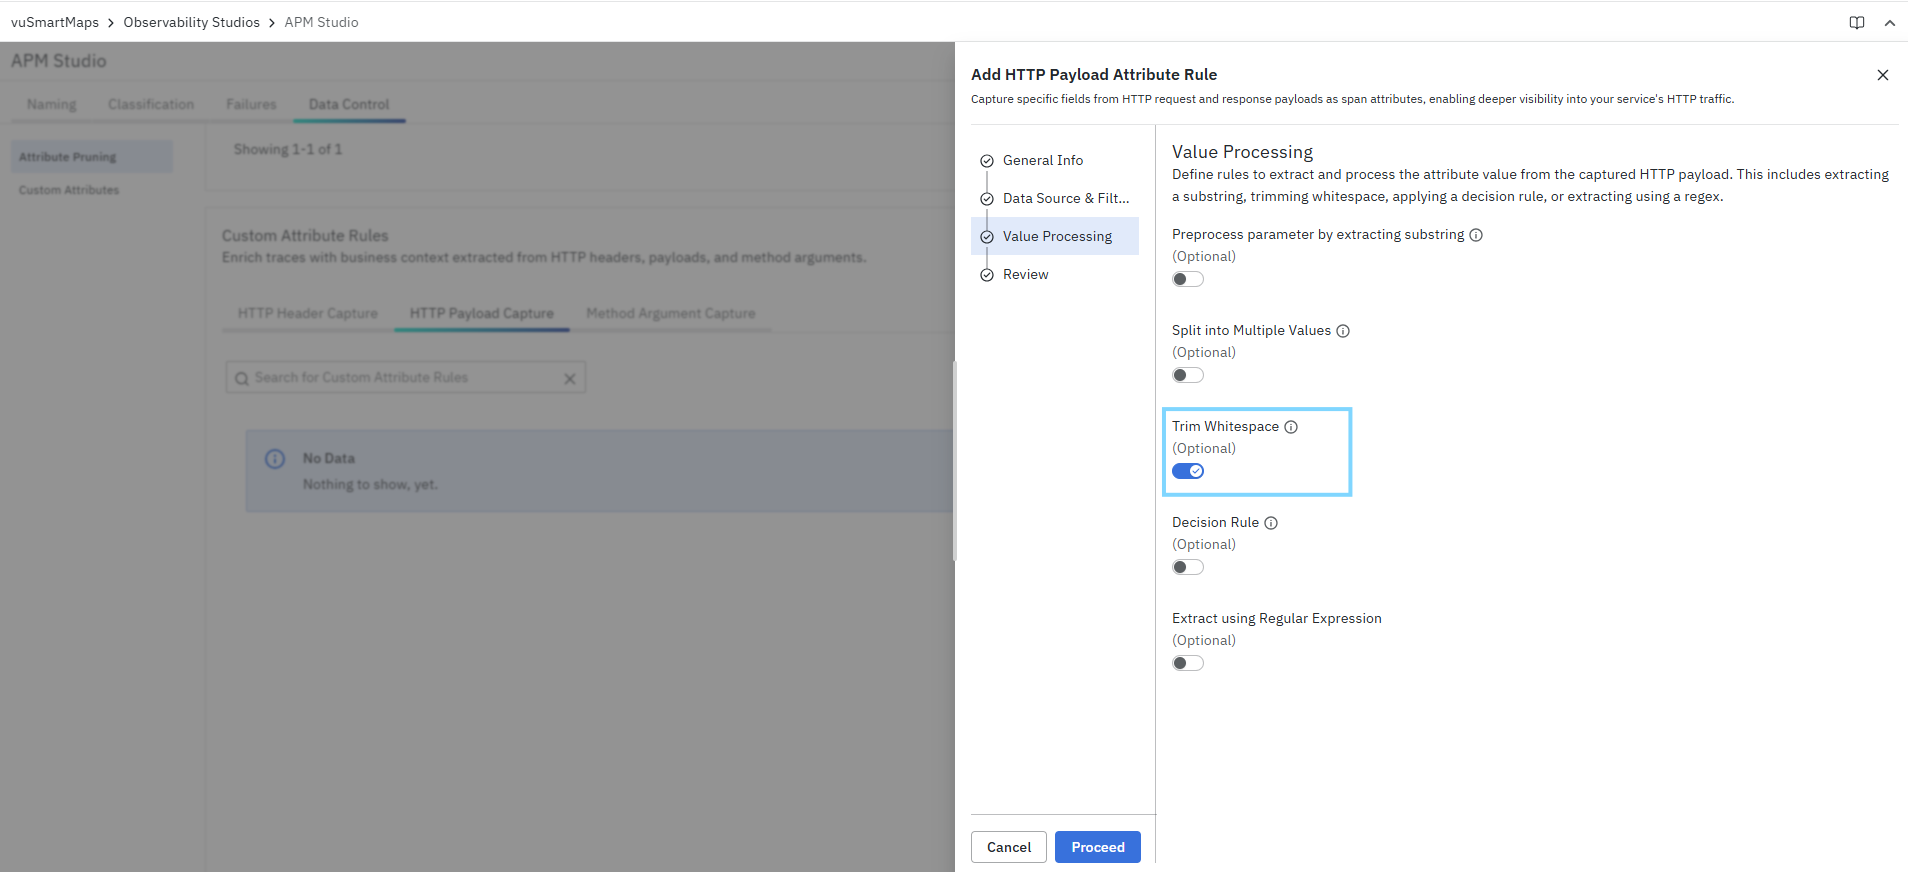Open the documentation book icon
The height and width of the screenshot is (872, 1908).
[x=1857, y=23]
